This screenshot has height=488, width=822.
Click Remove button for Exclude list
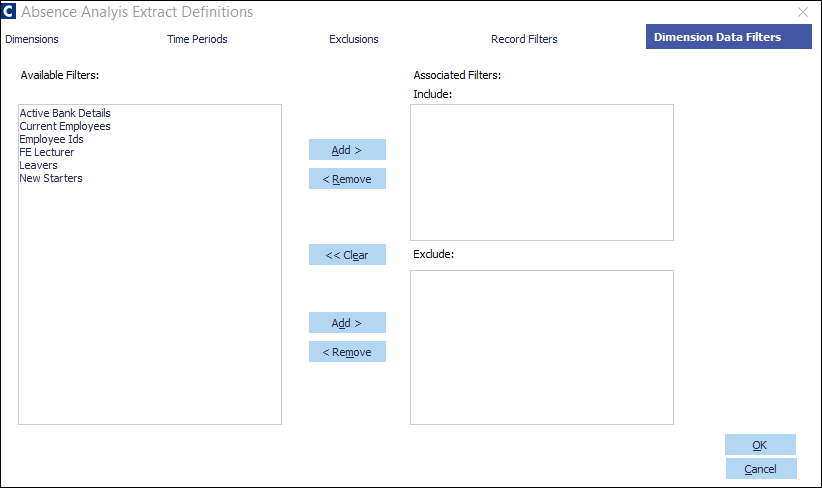(x=347, y=352)
